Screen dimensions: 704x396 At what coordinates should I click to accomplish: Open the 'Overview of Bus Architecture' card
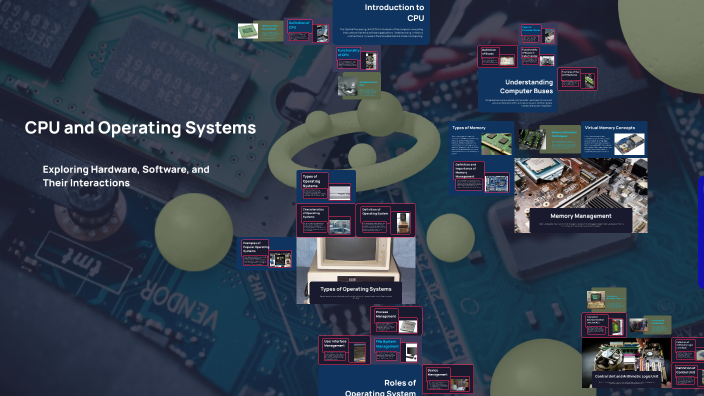click(577, 79)
